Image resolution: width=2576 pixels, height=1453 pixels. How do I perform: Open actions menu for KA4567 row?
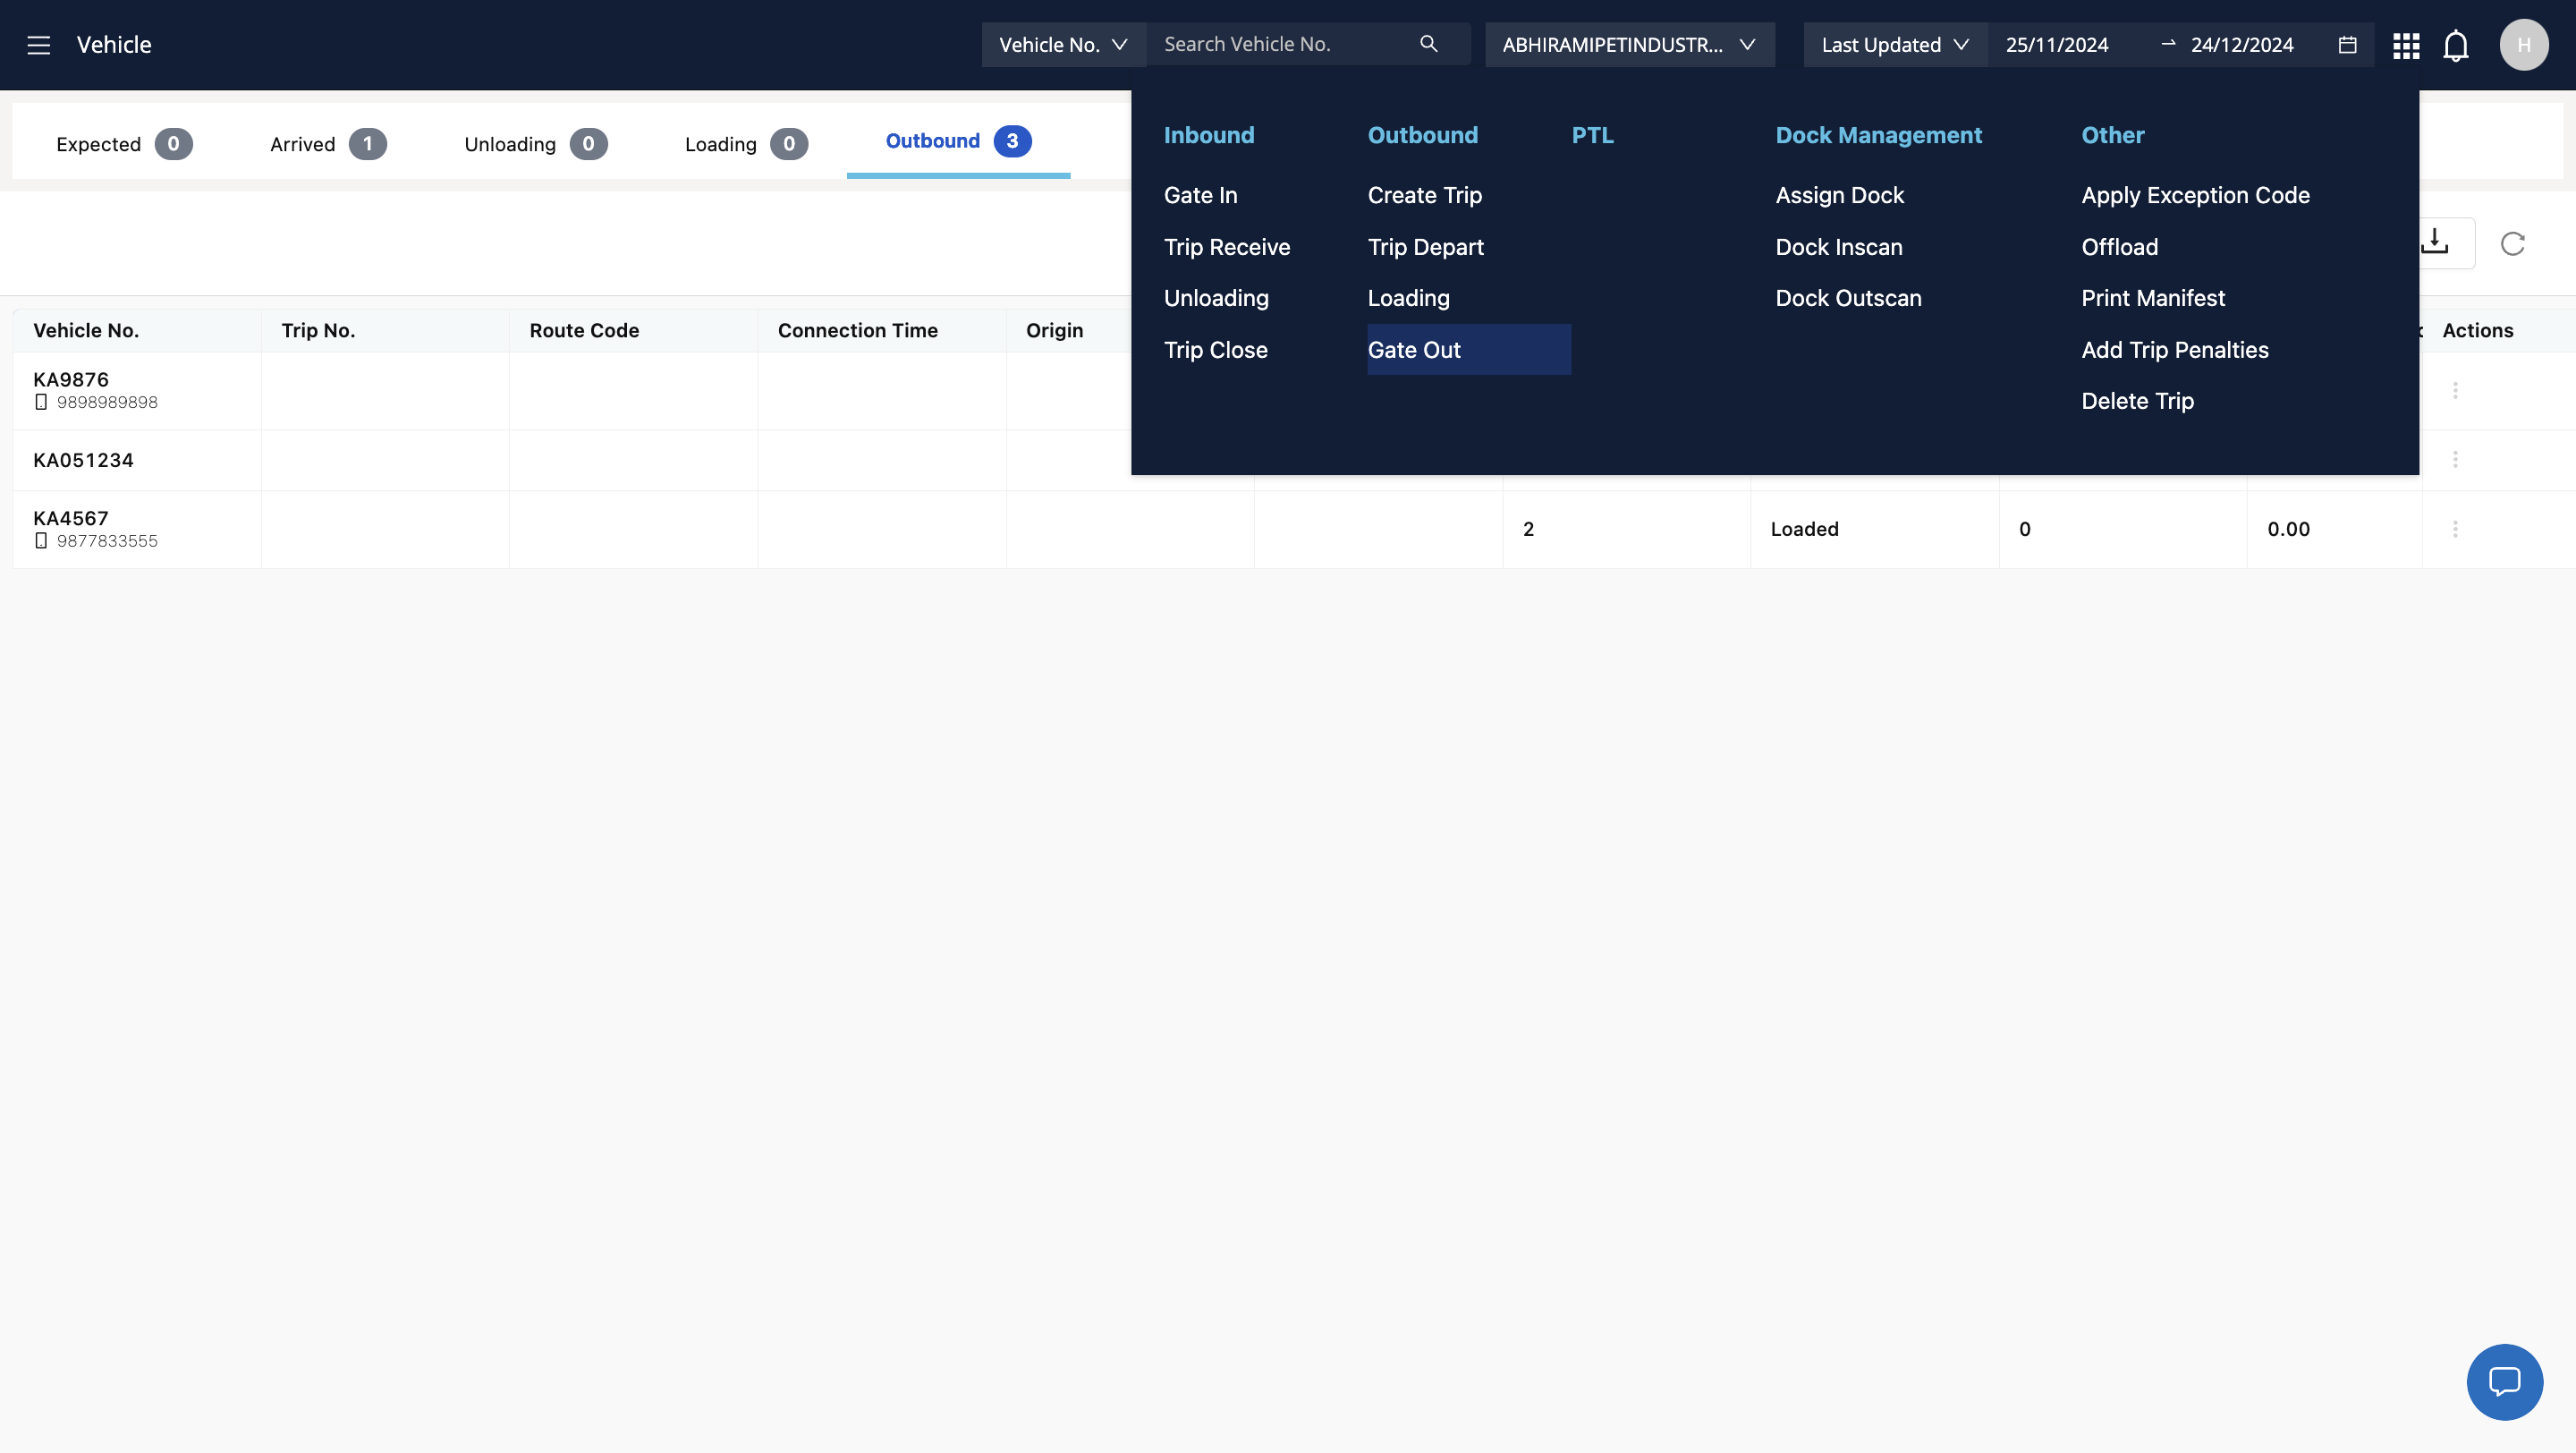2455,529
